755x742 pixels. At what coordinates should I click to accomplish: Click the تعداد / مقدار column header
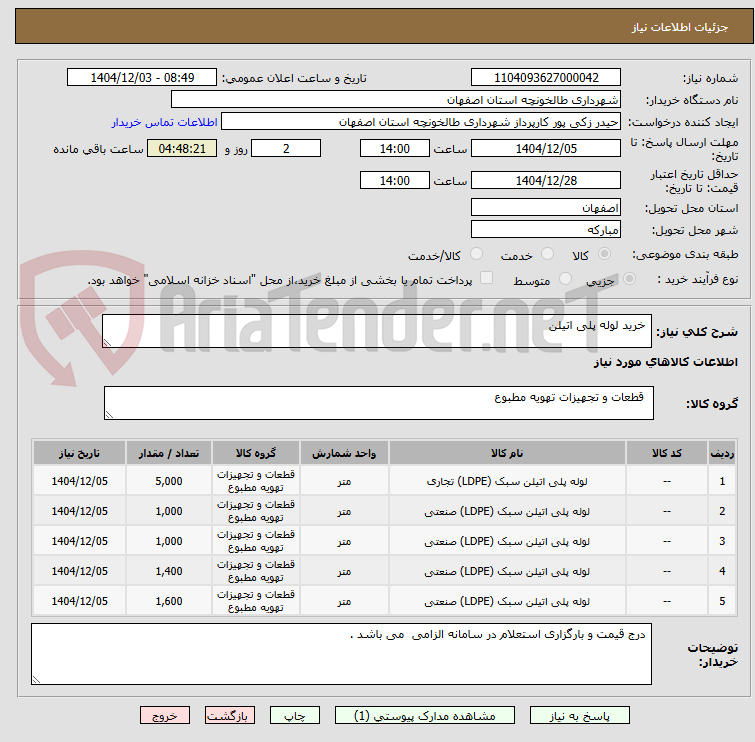(169, 453)
